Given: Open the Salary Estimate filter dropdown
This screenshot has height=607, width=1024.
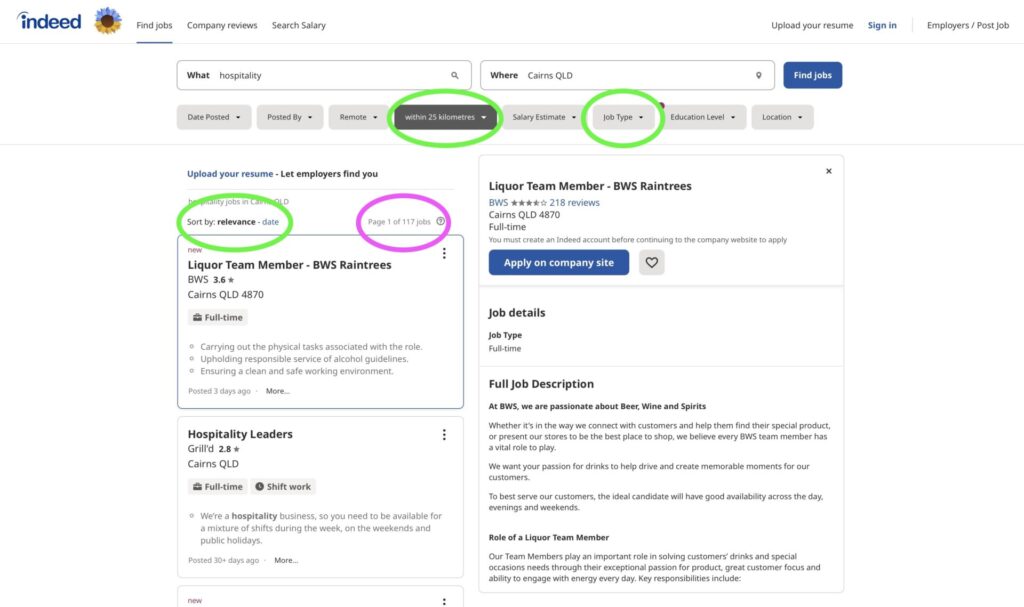Looking at the screenshot, I should point(545,117).
